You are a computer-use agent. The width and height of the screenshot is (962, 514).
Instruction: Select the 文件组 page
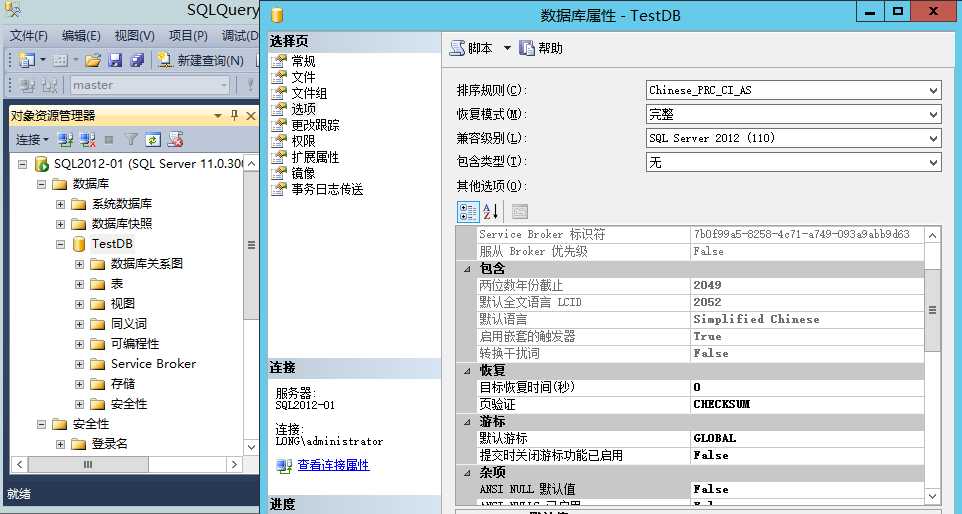point(309,93)
